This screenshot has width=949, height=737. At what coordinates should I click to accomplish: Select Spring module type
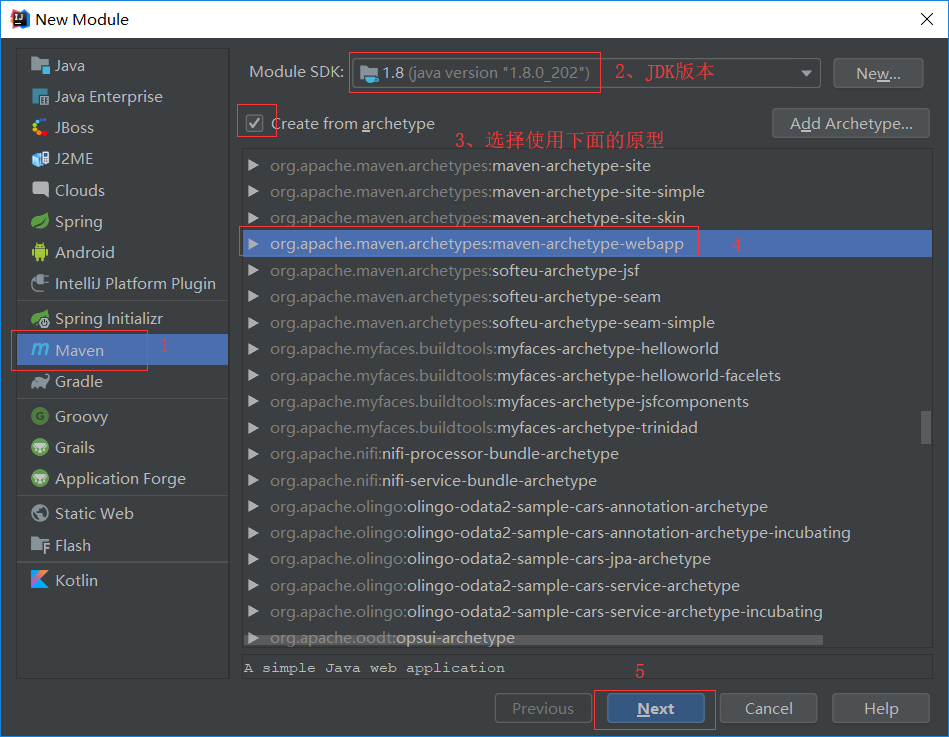point(122,221)
